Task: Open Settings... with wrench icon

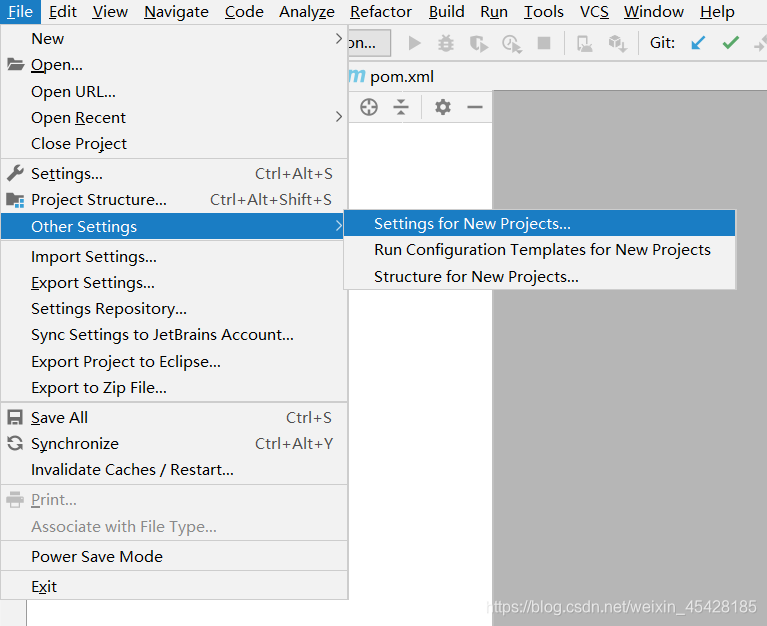Action: point(174,174)
